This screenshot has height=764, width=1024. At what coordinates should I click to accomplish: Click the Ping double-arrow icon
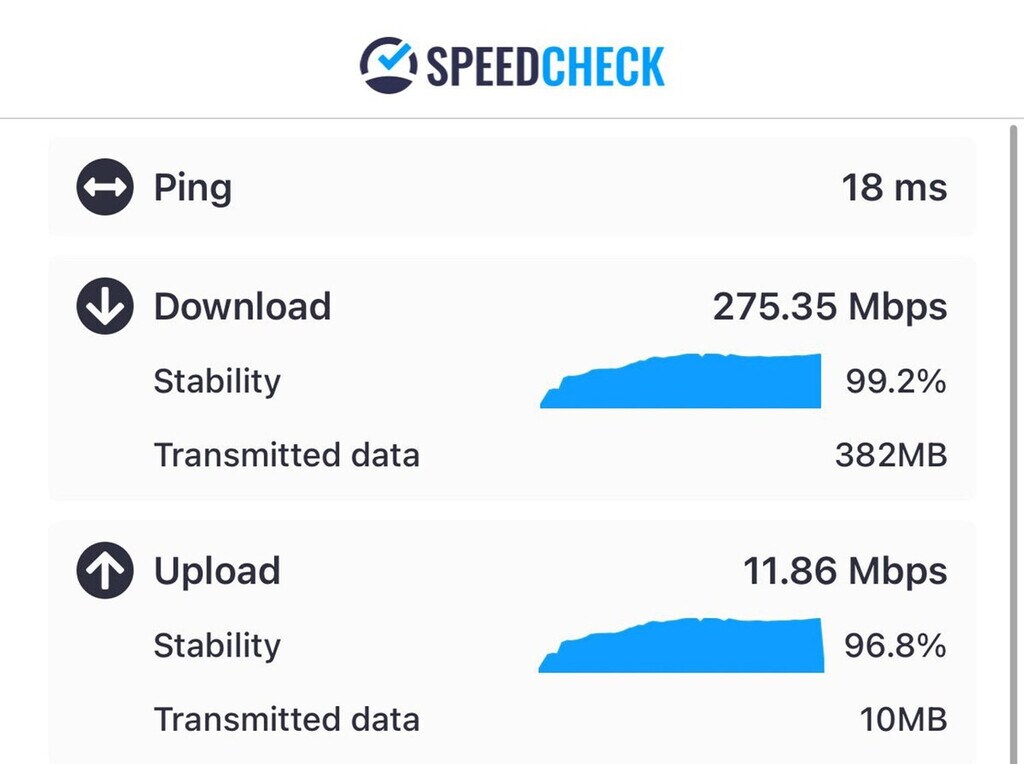click(x=104, y=187)
